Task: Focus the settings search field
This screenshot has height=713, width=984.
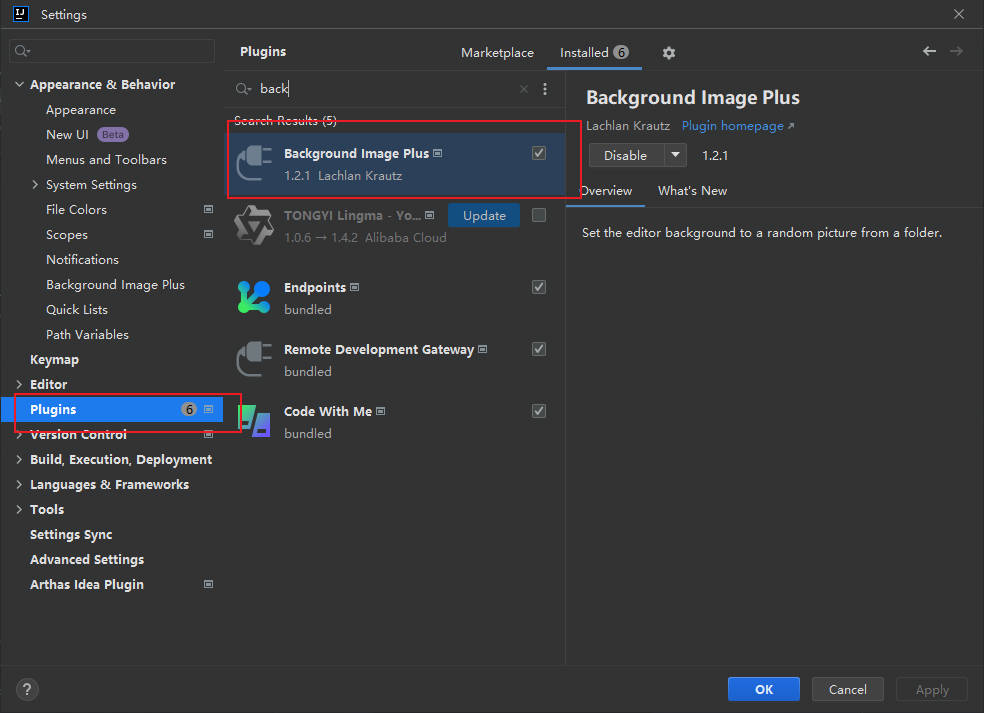Action: click(112, 51)
